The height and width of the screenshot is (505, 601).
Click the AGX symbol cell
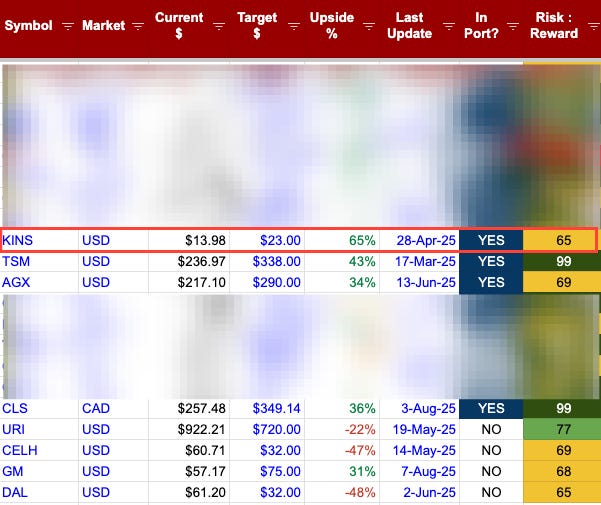[x=40, y=282]
